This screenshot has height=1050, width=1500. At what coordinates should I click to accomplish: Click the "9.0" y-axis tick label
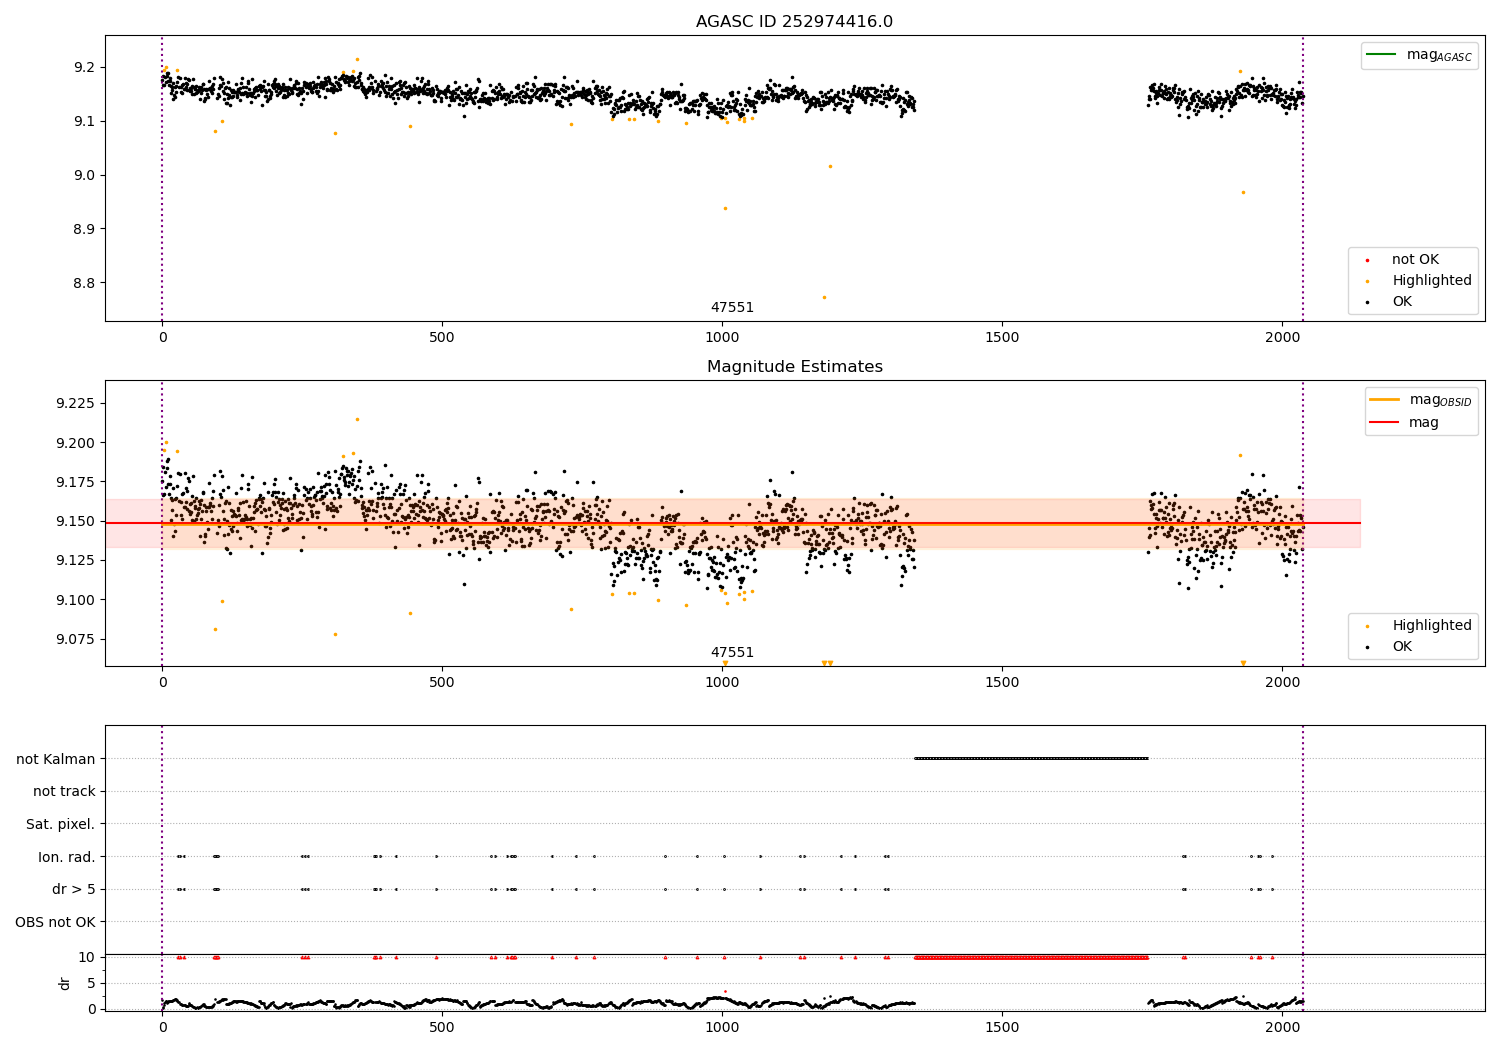coord(84,175)
